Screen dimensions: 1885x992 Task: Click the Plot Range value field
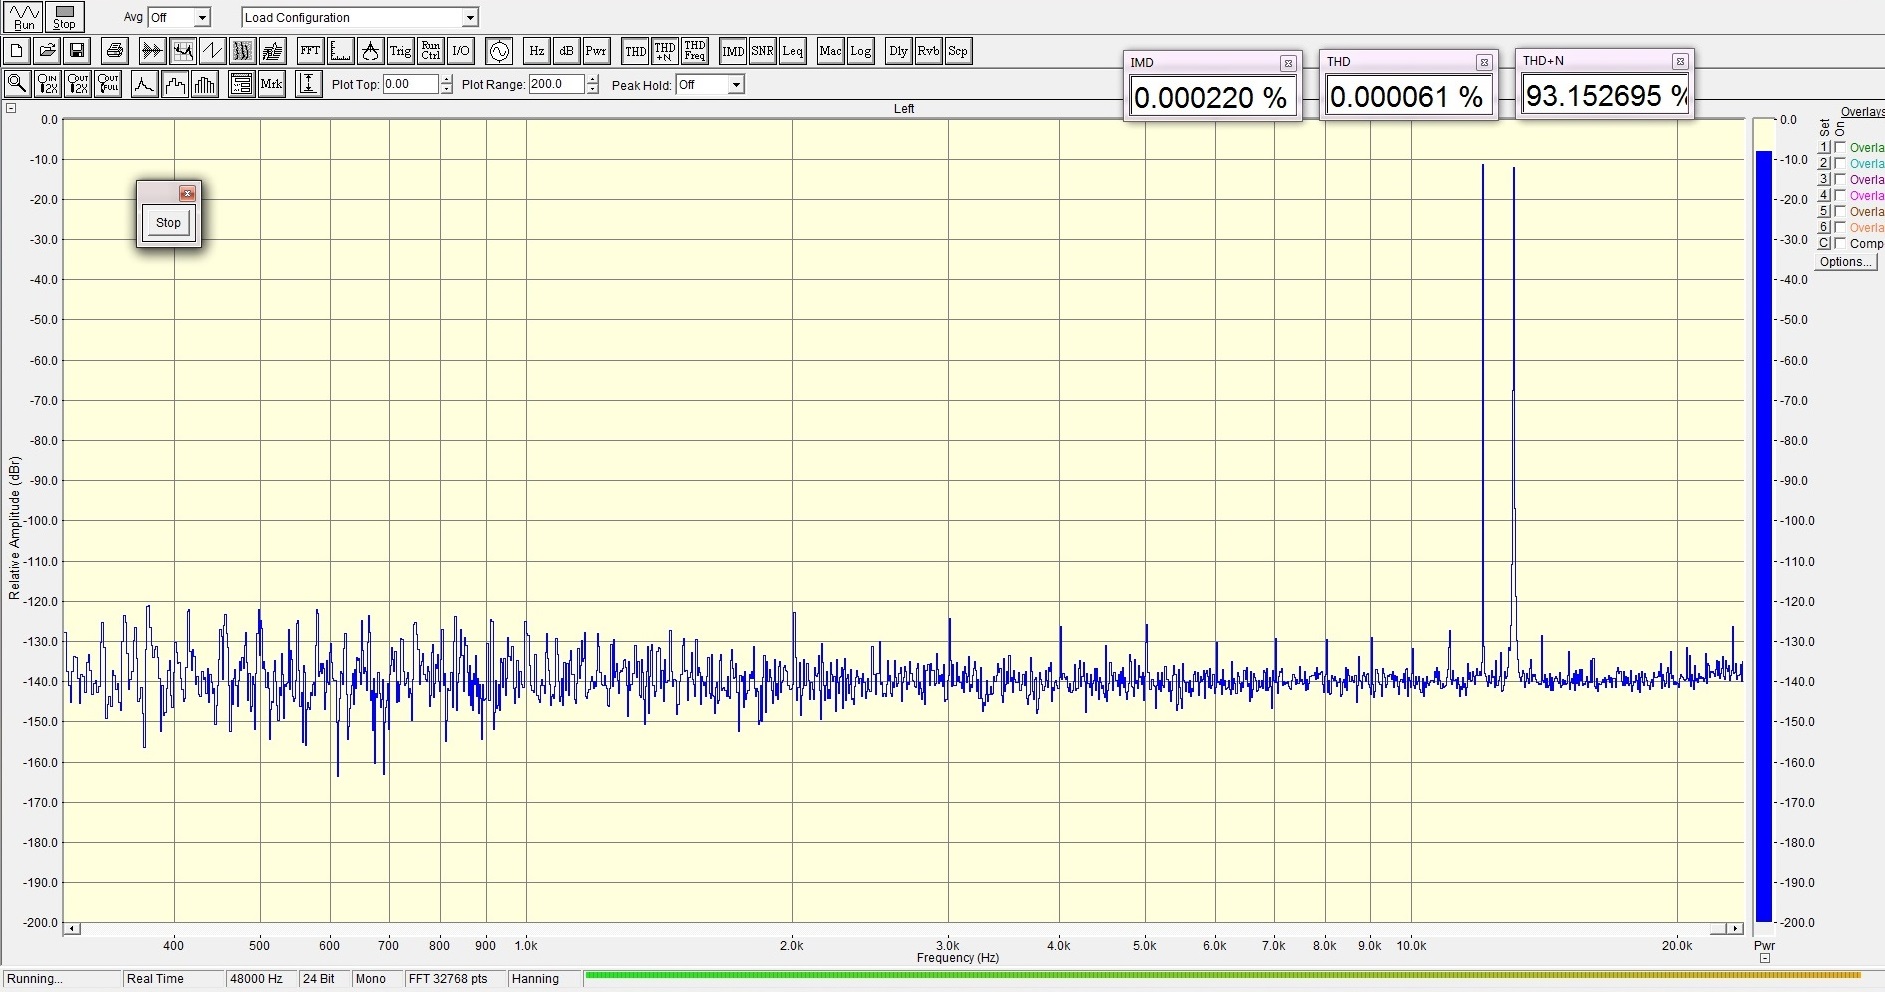pyautogui.click(x=556, y=84)
